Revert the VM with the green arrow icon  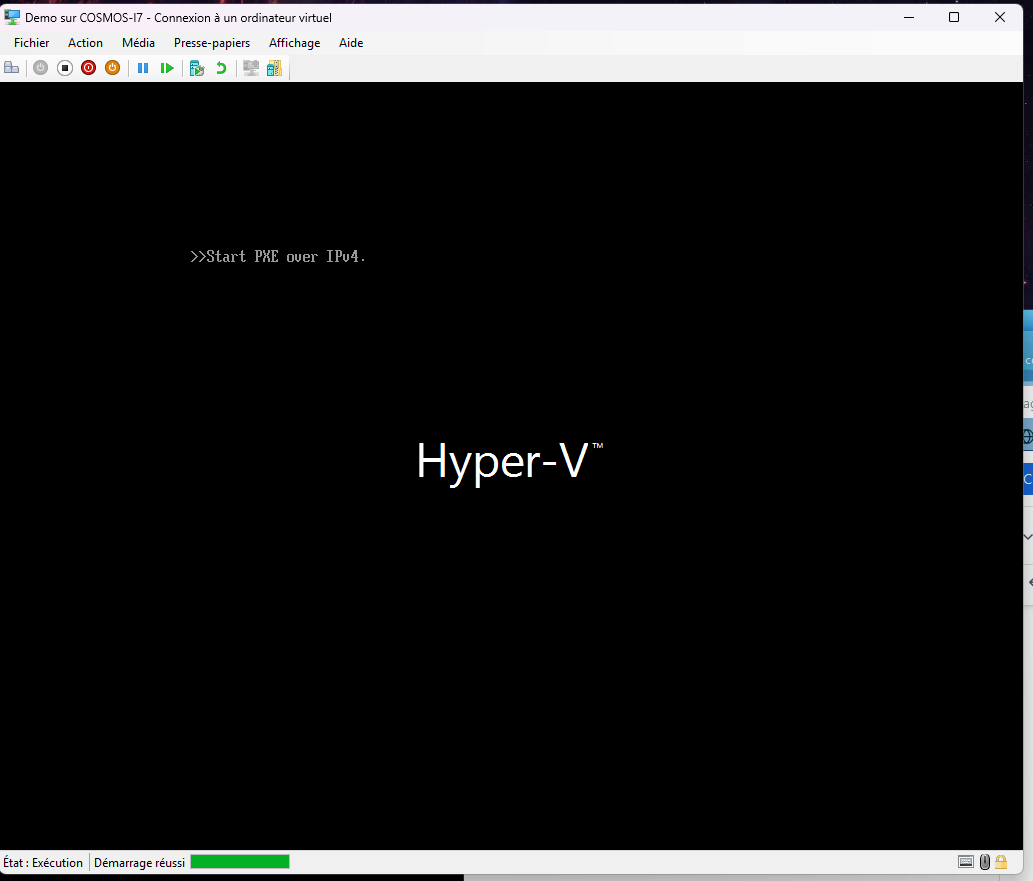[x=221, y=68]
